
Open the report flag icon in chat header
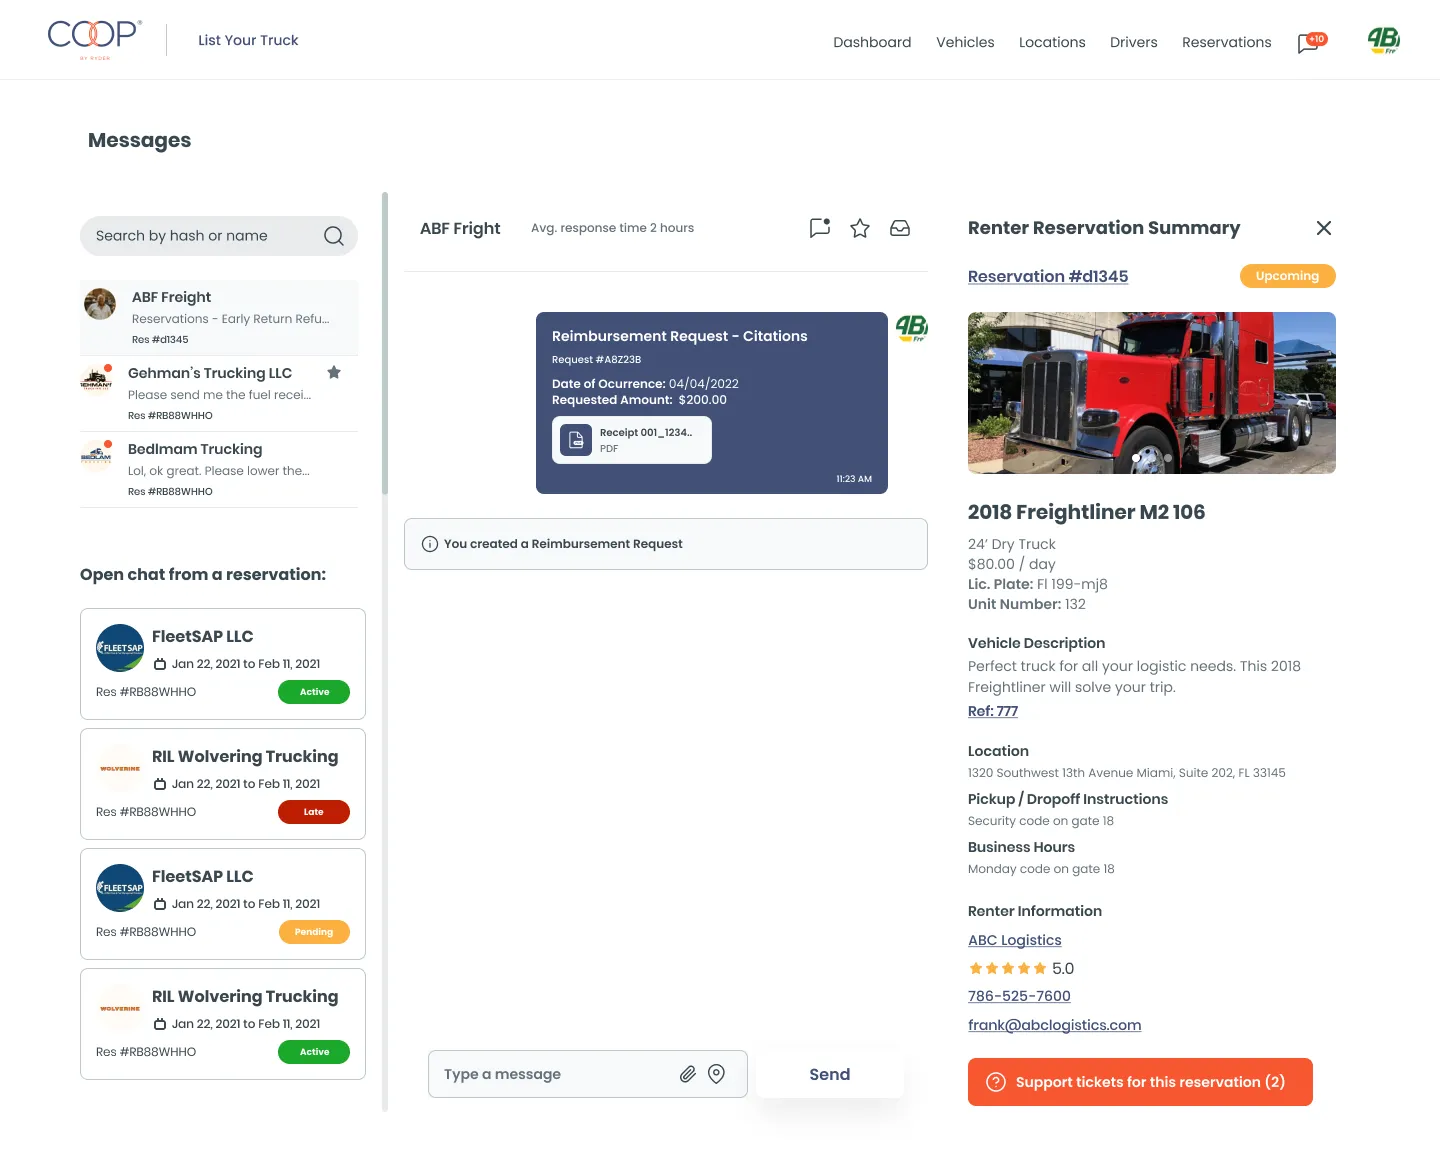(819, 228)
